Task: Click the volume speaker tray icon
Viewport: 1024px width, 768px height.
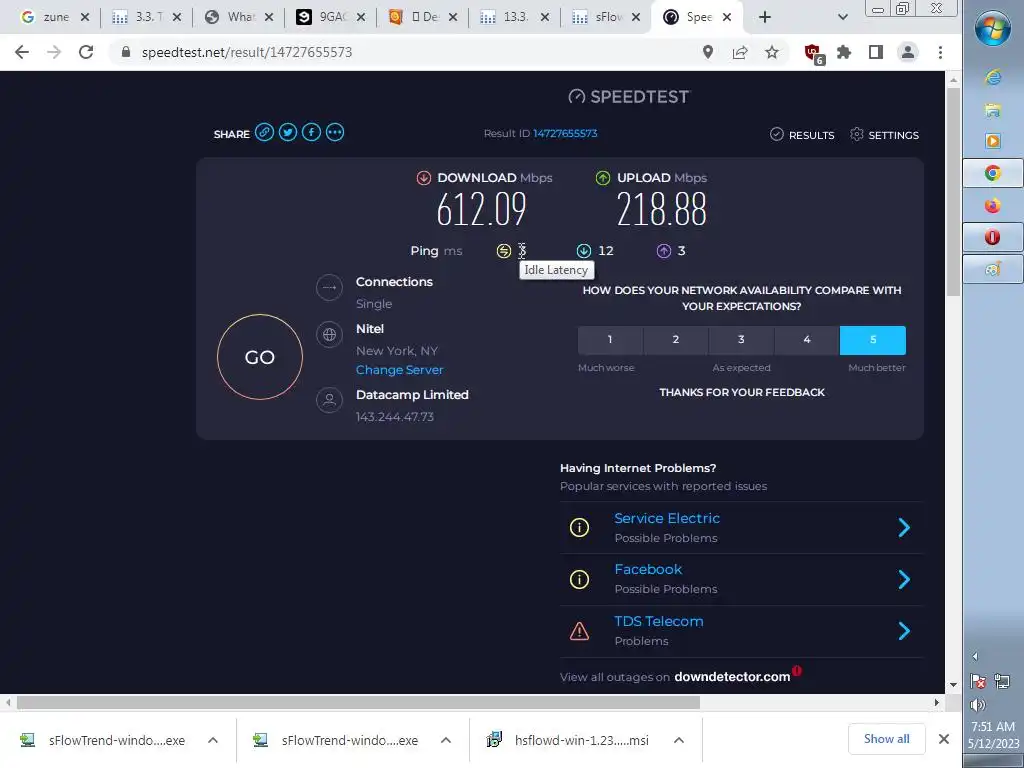Action: tap(978, 705)
